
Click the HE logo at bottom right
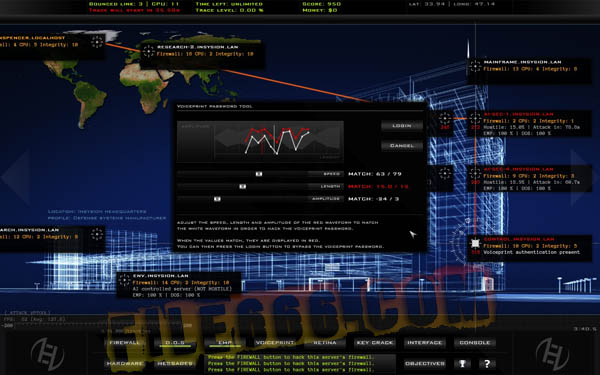553,353
